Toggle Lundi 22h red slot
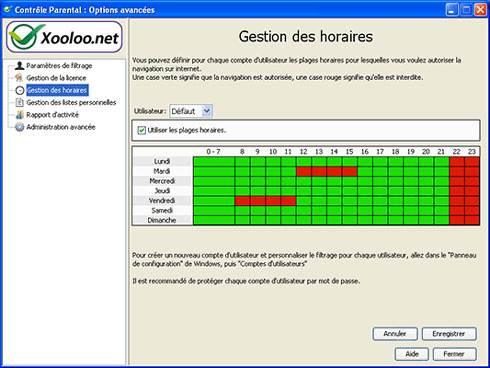 coord(457,162)
